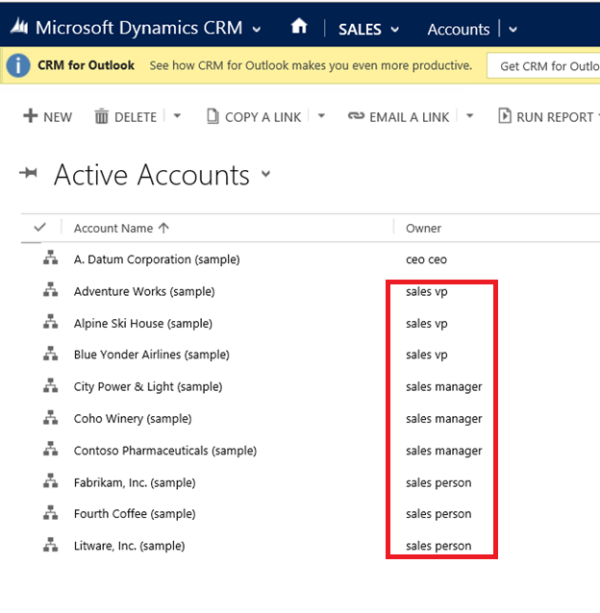Sort by the Account Name column header
The height and width of the screenshot is (613, 600).
click(113, 228)
